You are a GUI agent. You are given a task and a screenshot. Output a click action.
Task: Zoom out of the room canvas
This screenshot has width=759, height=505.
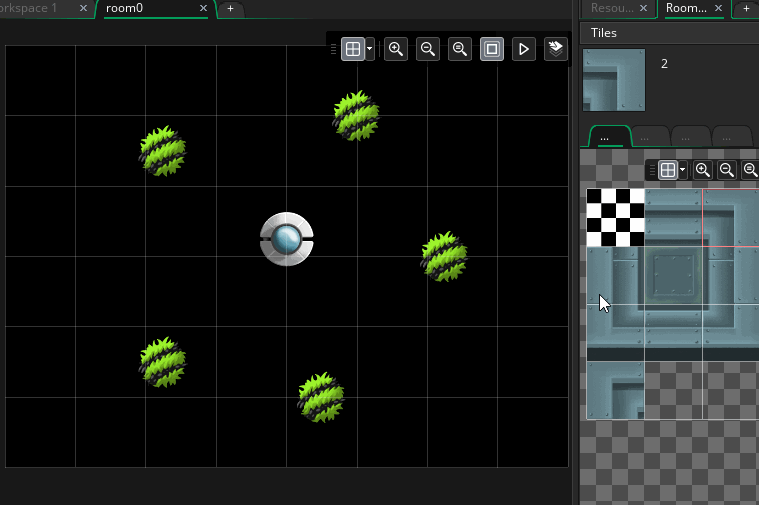pos(428,49)
